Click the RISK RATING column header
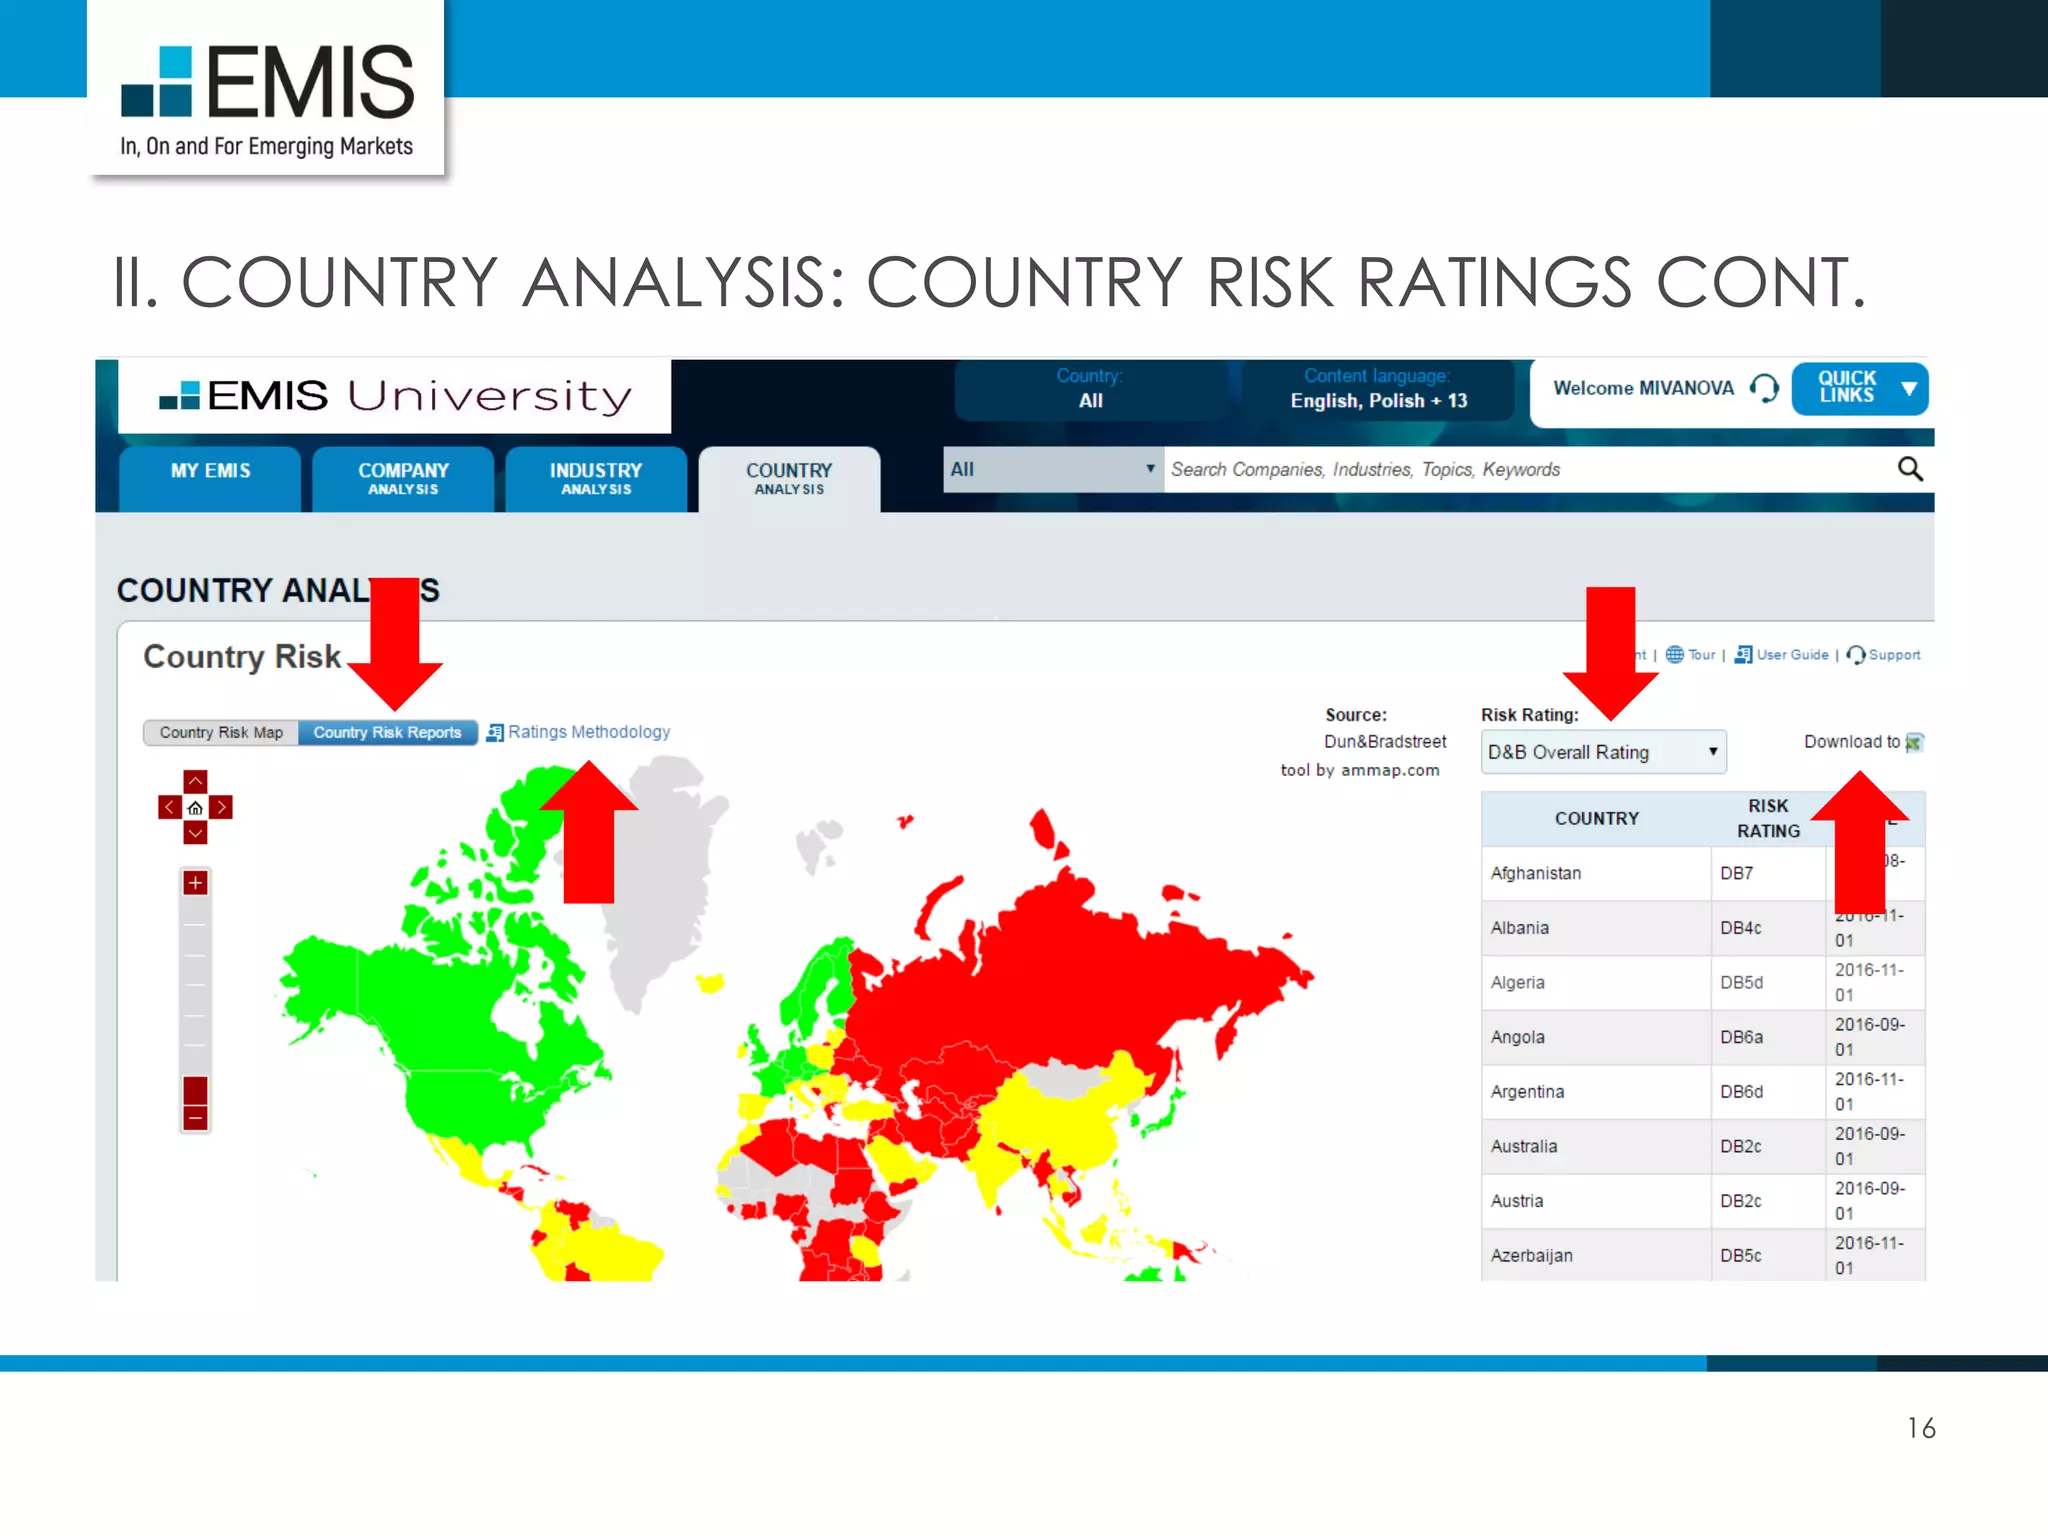 1768,819
